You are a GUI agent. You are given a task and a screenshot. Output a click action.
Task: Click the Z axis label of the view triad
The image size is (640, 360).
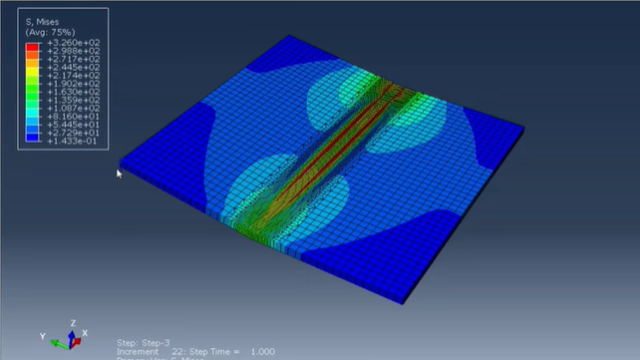click(73, 323)
